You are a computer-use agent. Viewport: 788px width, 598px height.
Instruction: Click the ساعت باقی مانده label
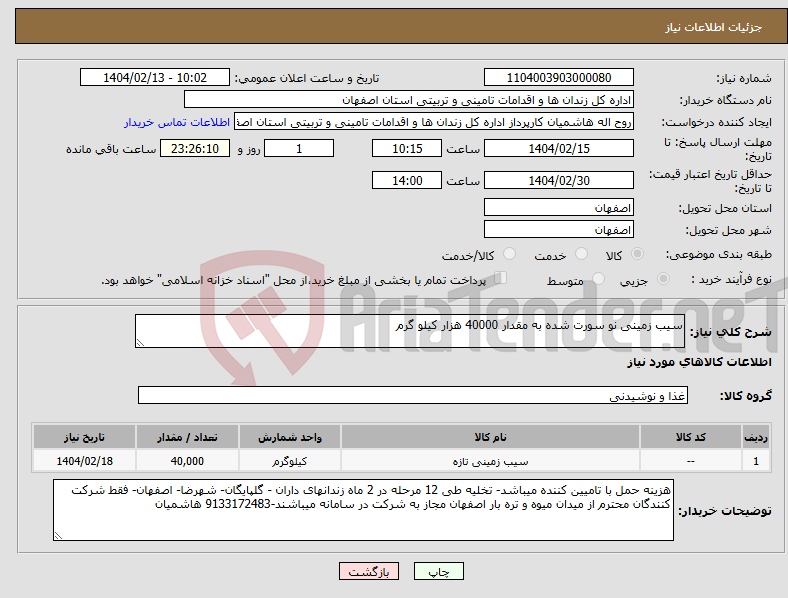[111, 149]
